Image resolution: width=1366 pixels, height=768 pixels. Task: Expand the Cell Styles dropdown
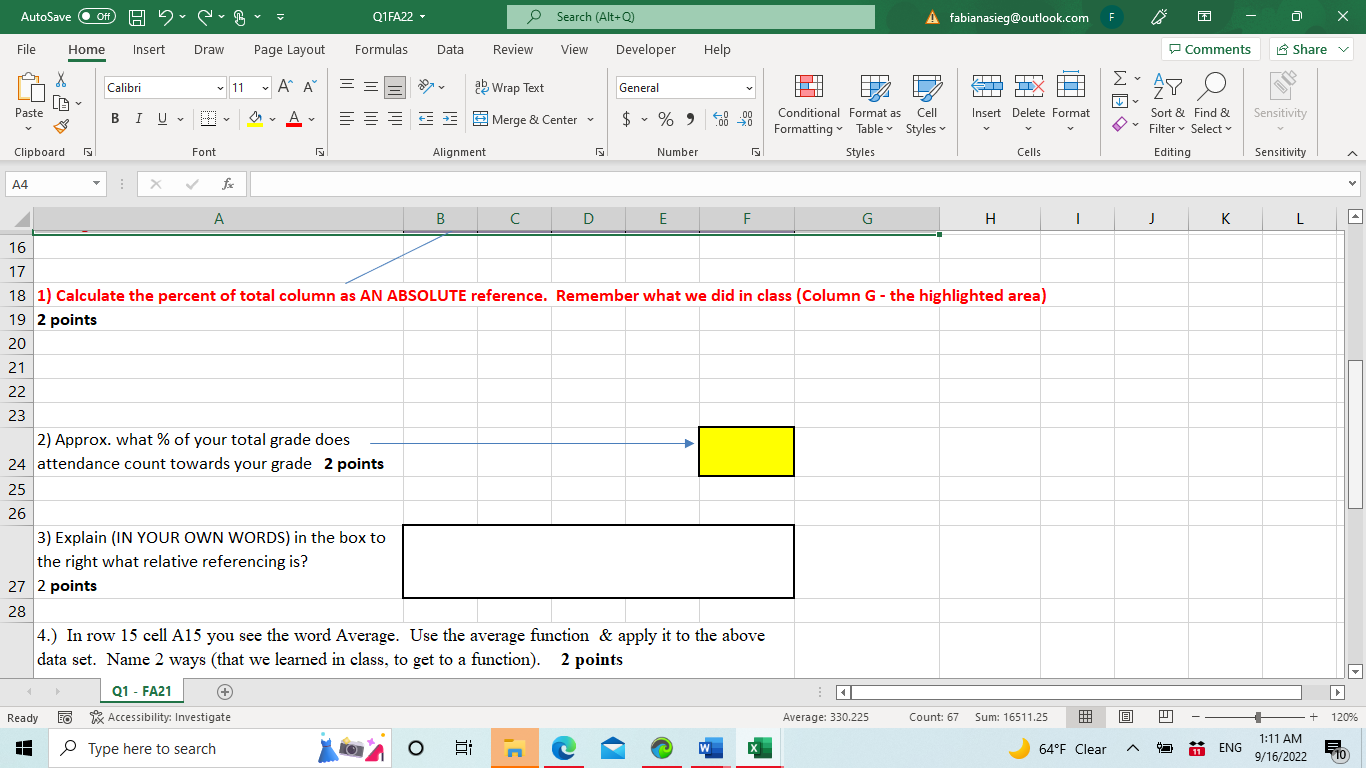[926, 104]
